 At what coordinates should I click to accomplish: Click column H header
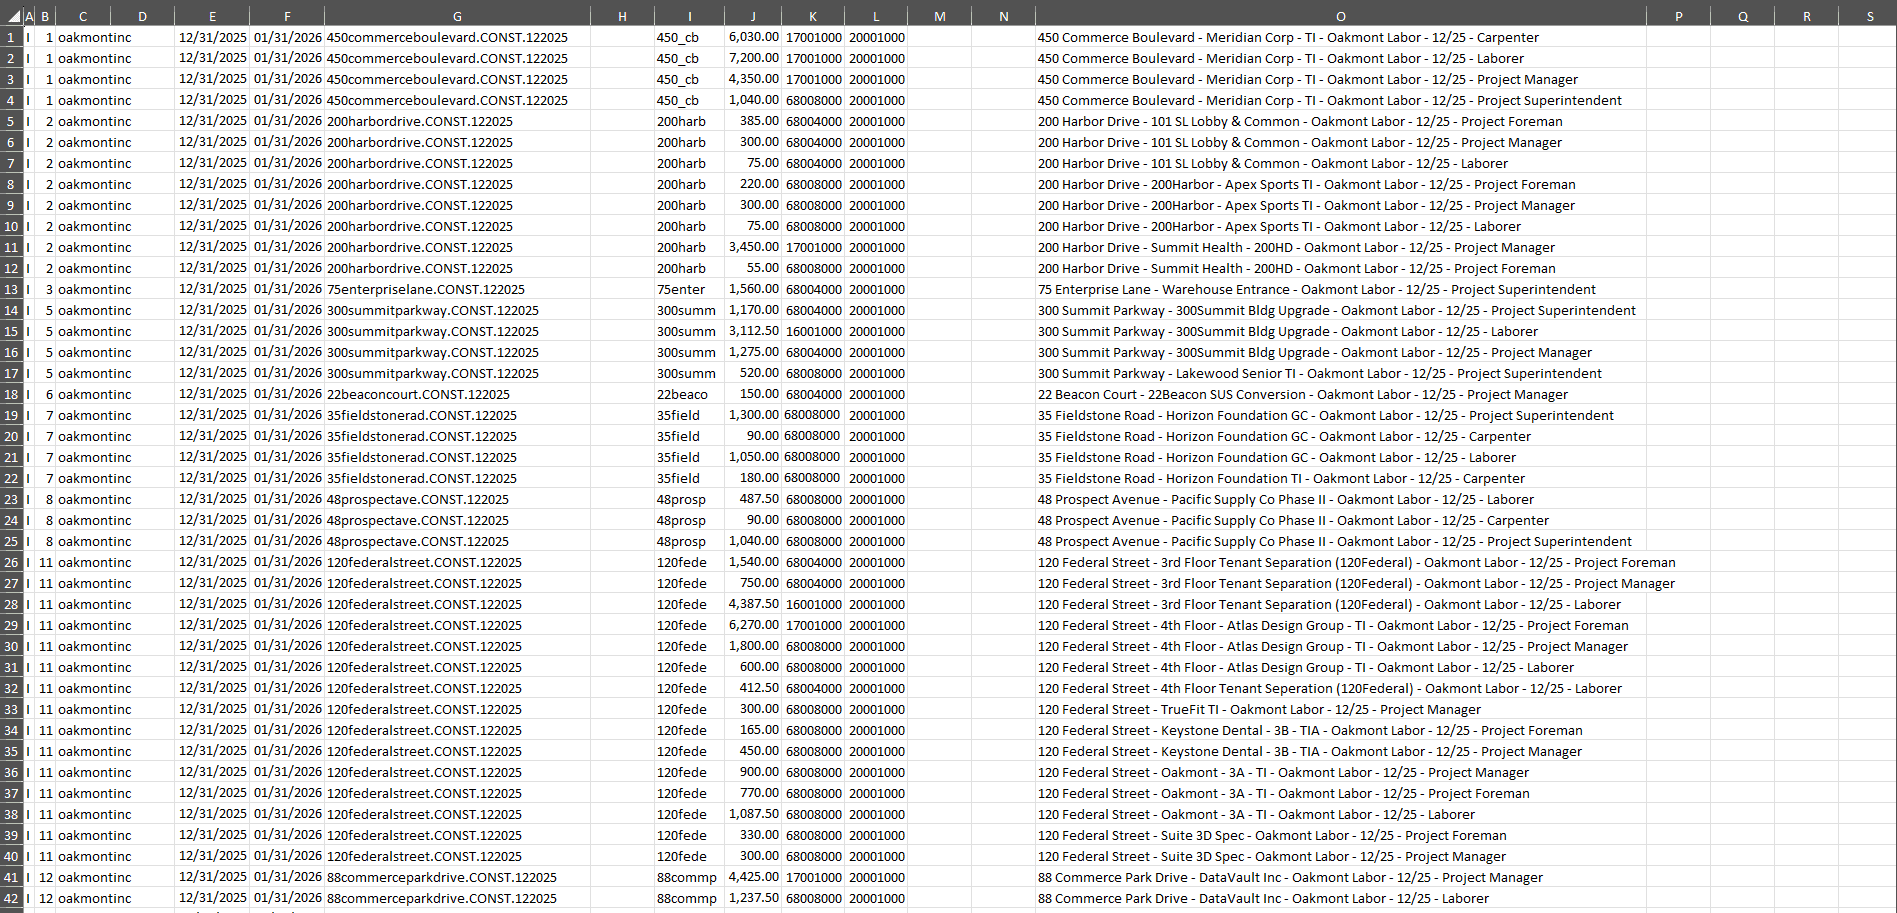[x=622, y=16]
